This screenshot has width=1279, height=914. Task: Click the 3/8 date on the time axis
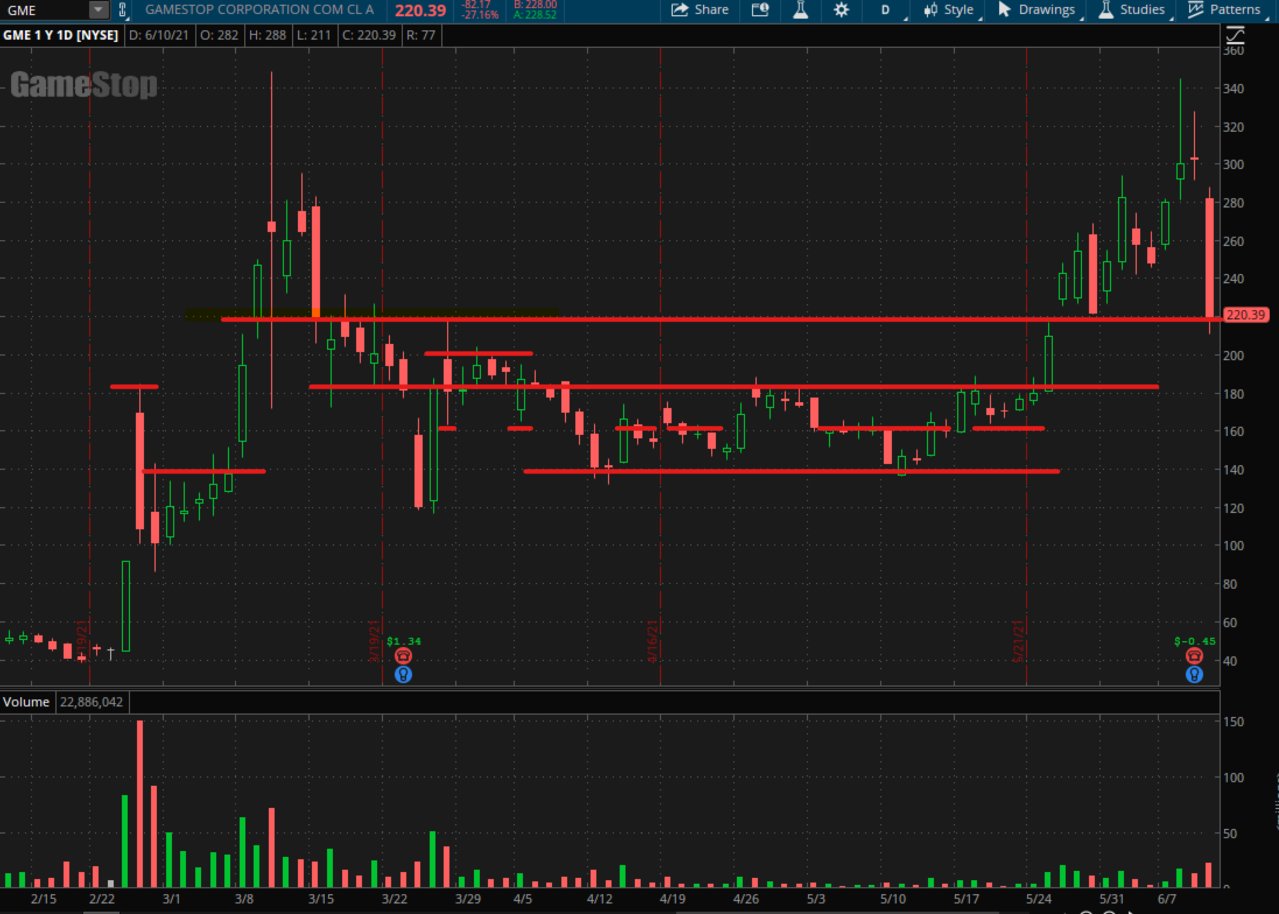coord(243,899)
